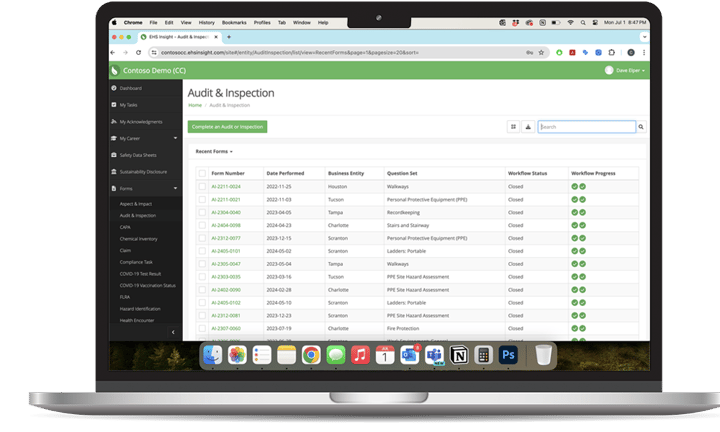The width and height of the screenshot is (720, 432).
Task: Open the Bookmarks menu
Action: pos(234,22)
